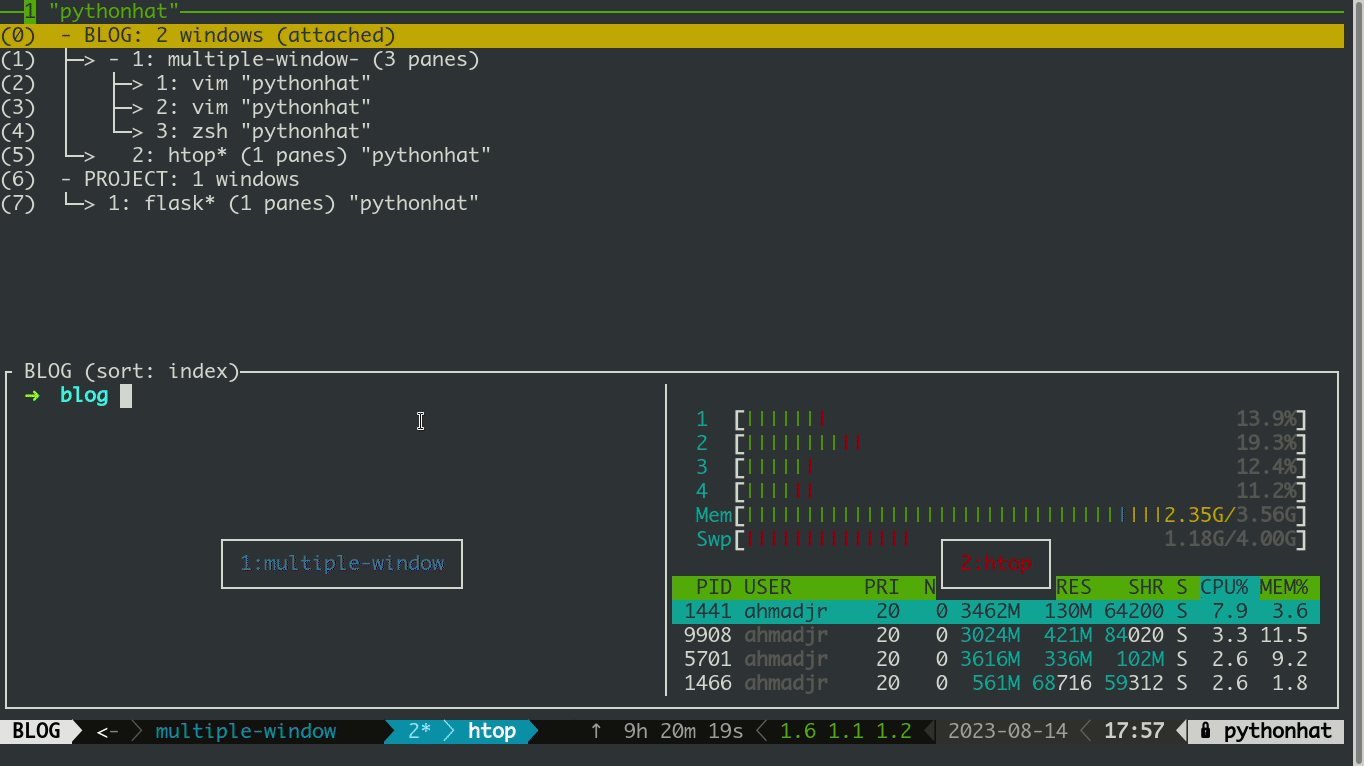Click the red '2:htop' preview label box
The height and width of the screenshot is (766, 1364).
[995, 563]
